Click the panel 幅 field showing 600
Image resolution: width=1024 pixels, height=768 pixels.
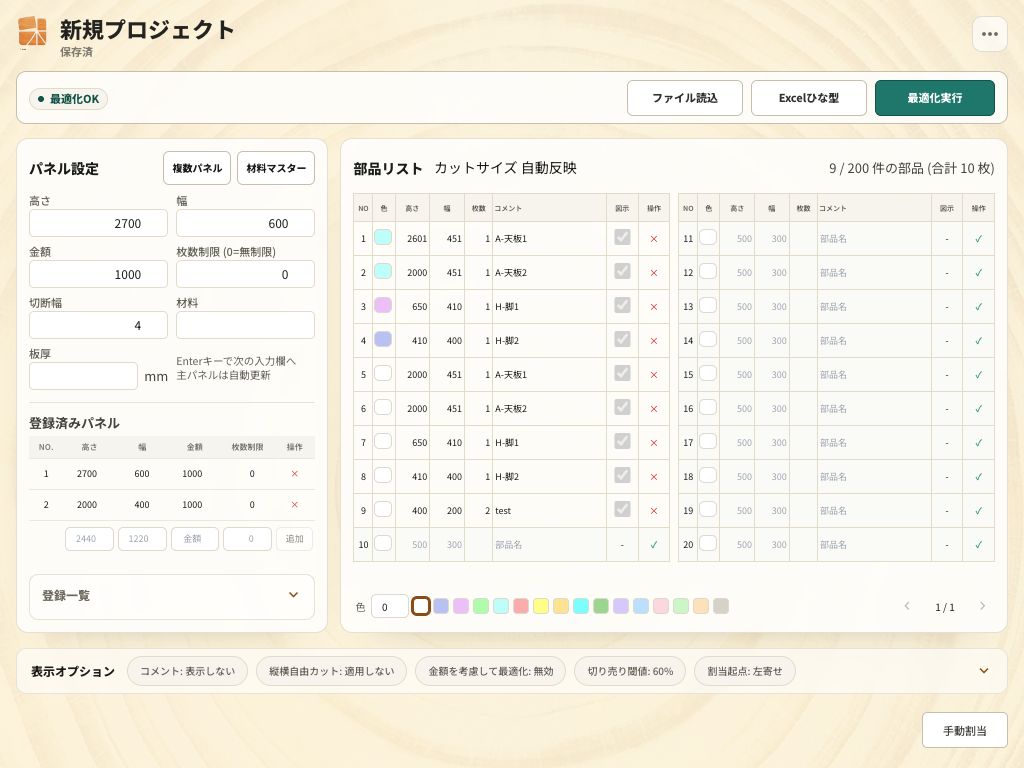point(245,223)
